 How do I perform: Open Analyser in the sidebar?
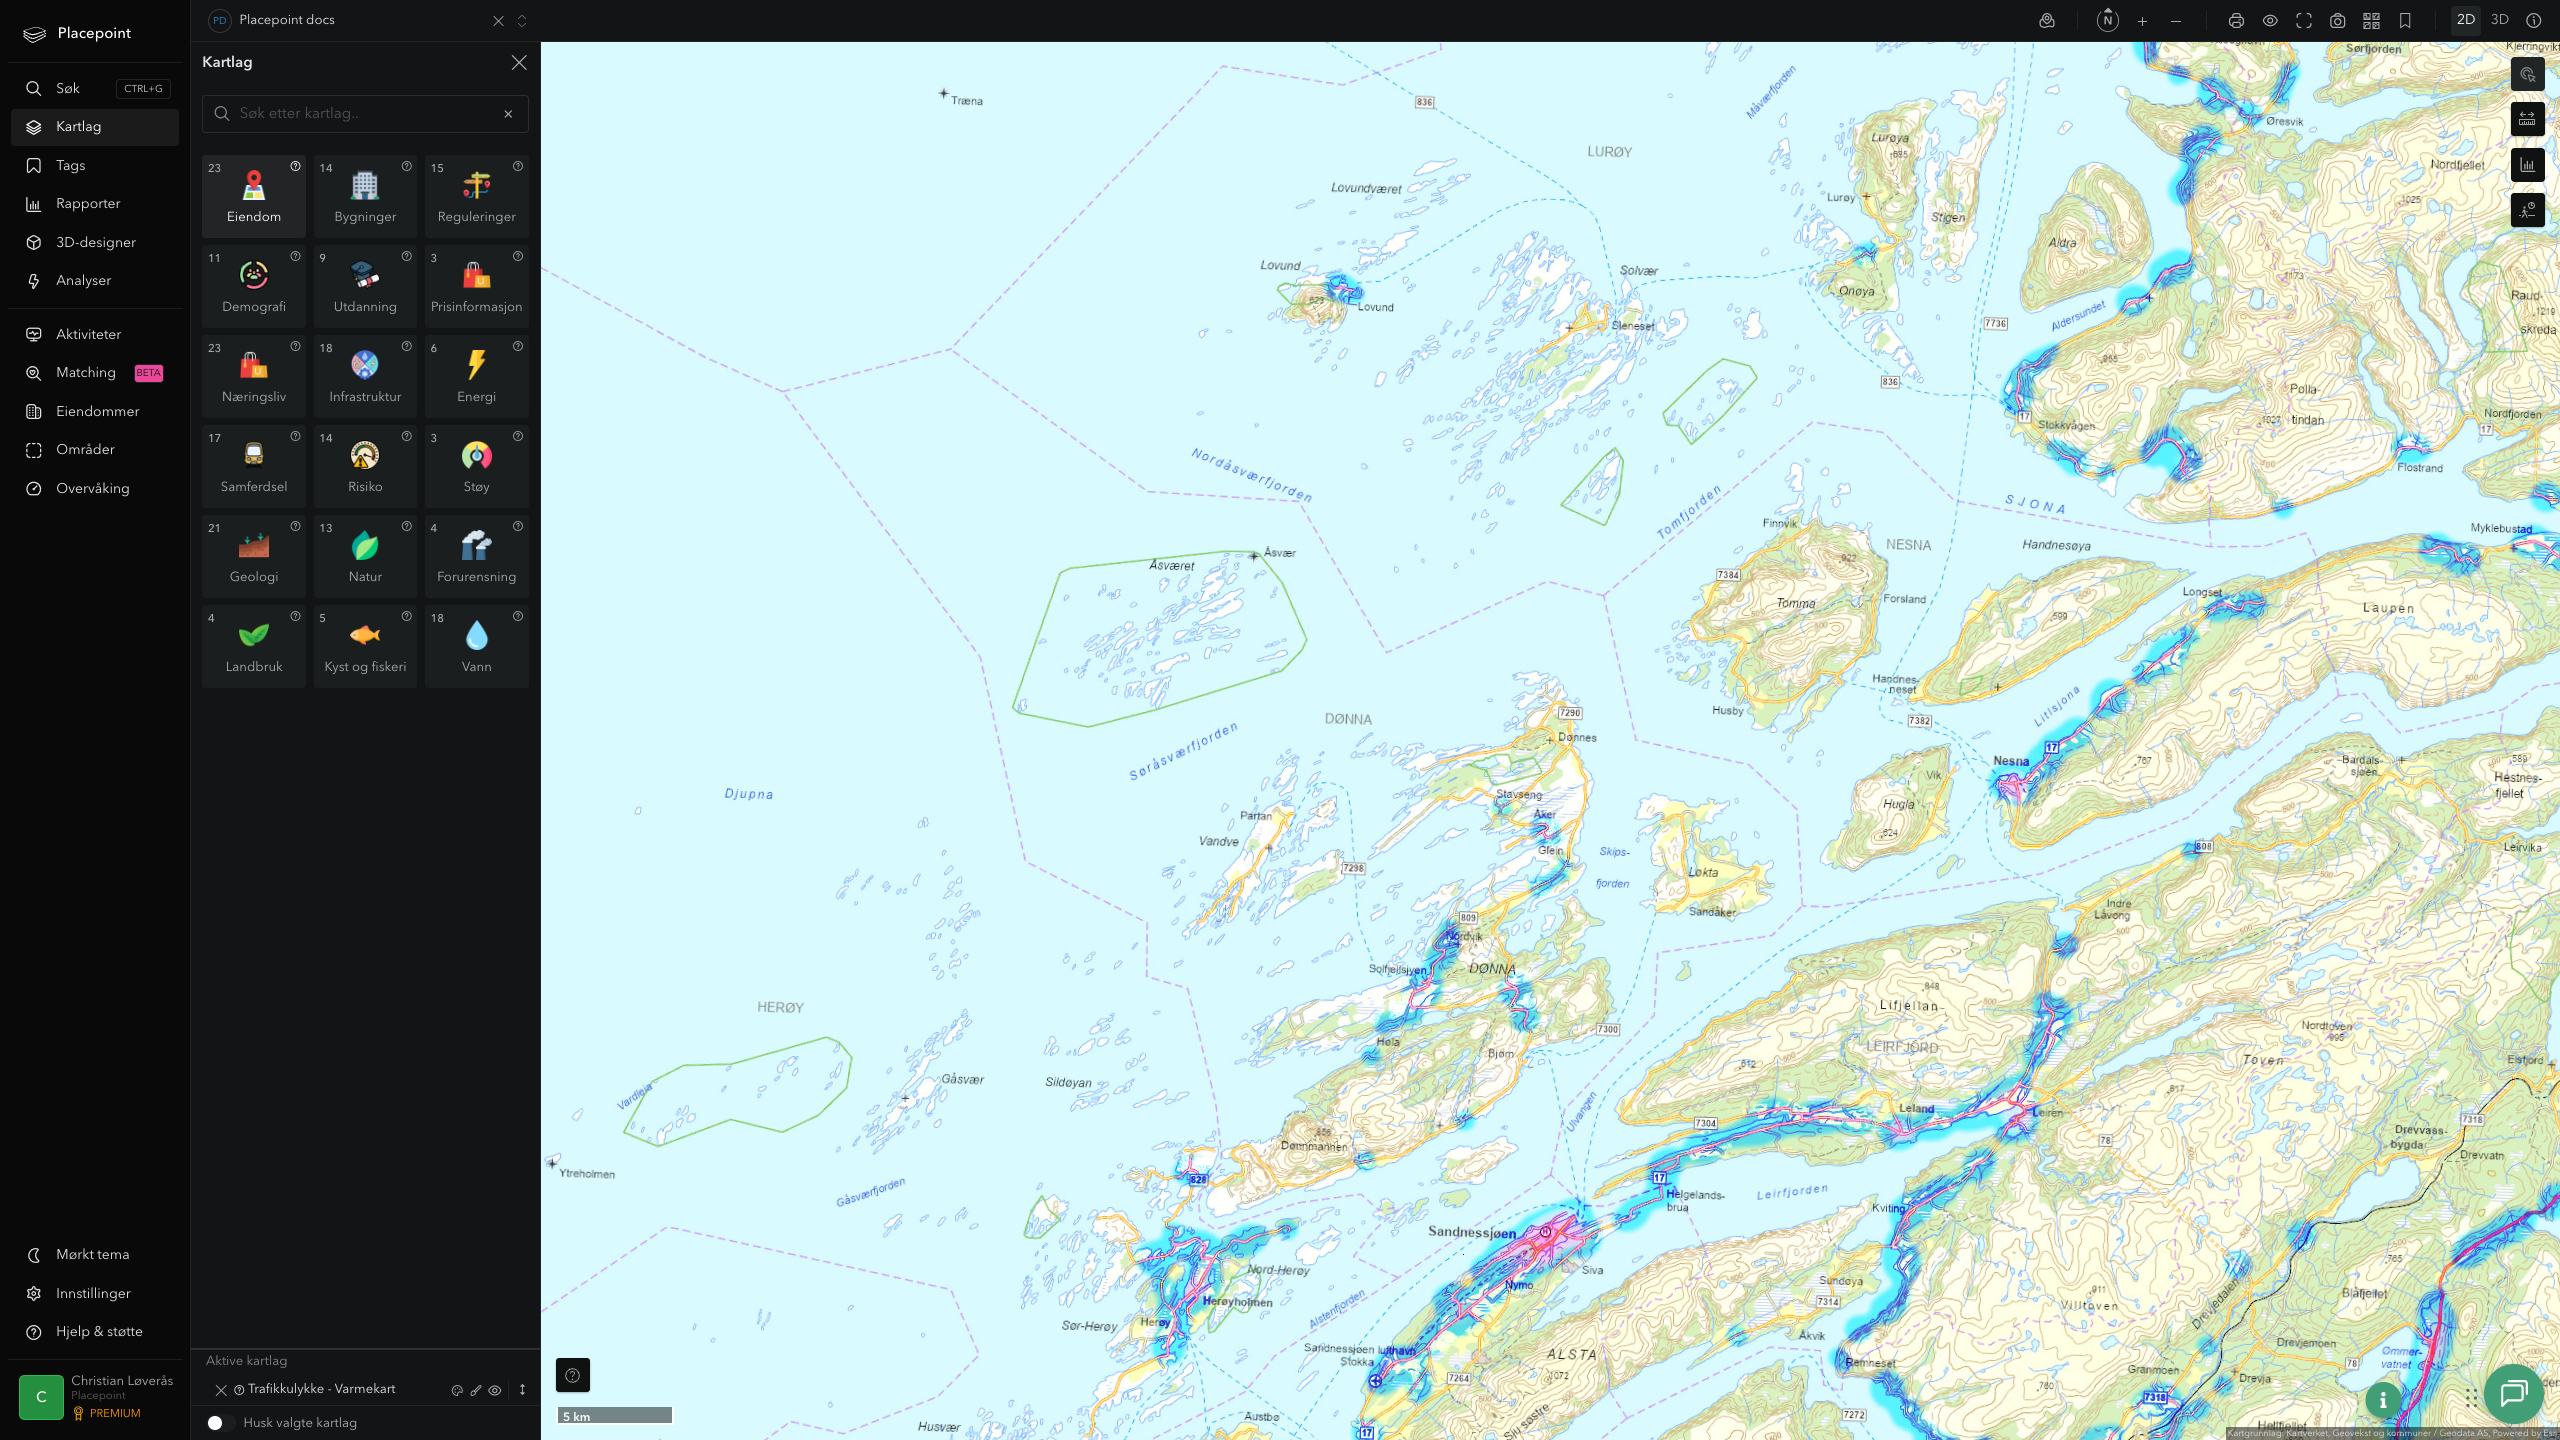[94, 281]
